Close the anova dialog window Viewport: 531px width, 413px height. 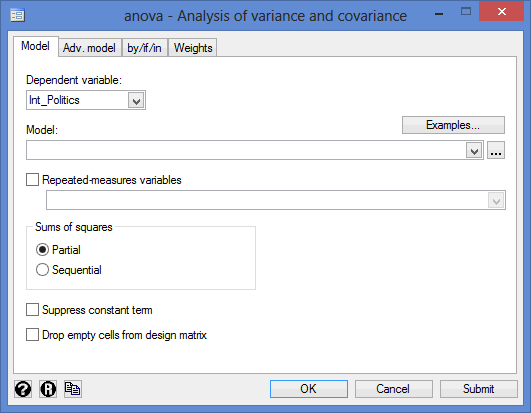tap(502, 12)
